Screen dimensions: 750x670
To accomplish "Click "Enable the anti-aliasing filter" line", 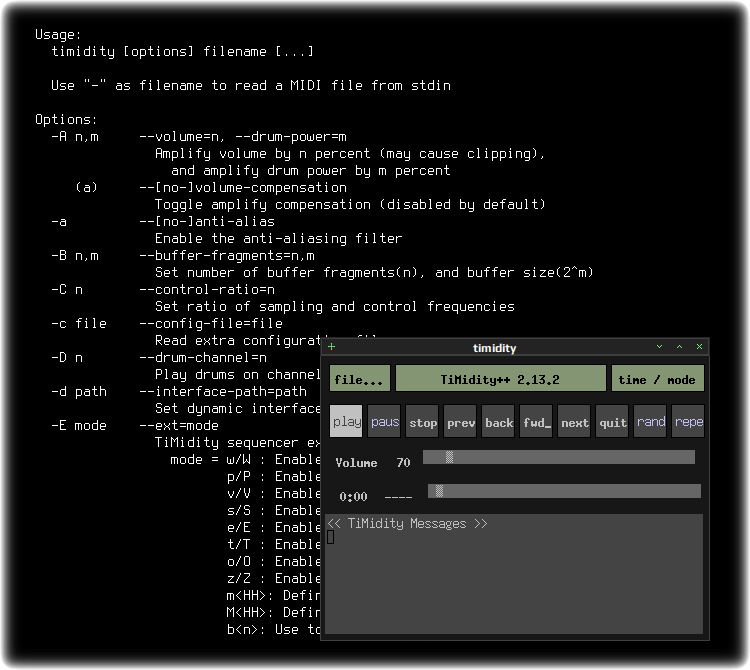I will (x=279, y=239).
